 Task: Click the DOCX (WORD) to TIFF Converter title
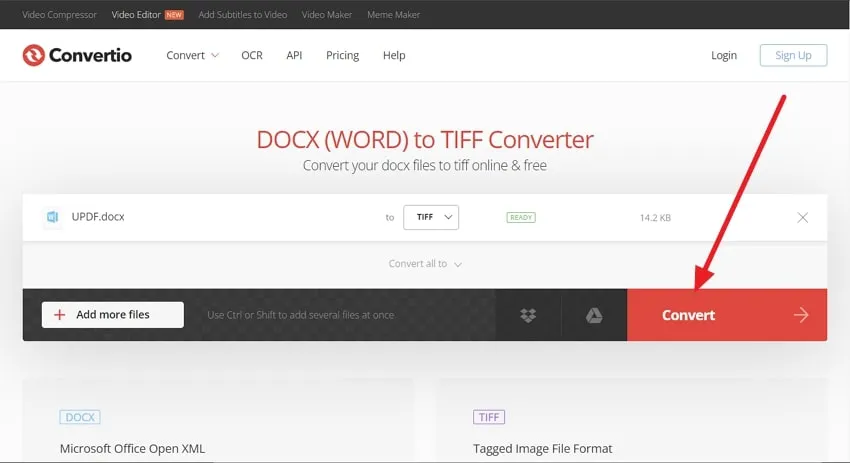(x=425, y=140)
